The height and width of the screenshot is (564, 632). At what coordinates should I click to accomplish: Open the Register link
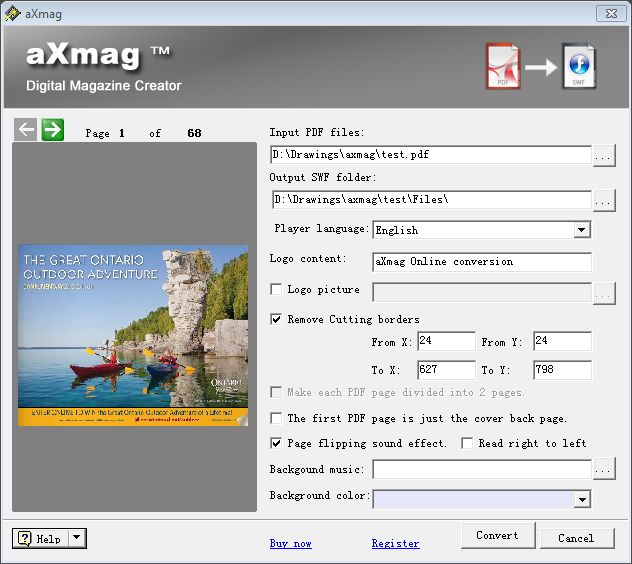point(395,543)
